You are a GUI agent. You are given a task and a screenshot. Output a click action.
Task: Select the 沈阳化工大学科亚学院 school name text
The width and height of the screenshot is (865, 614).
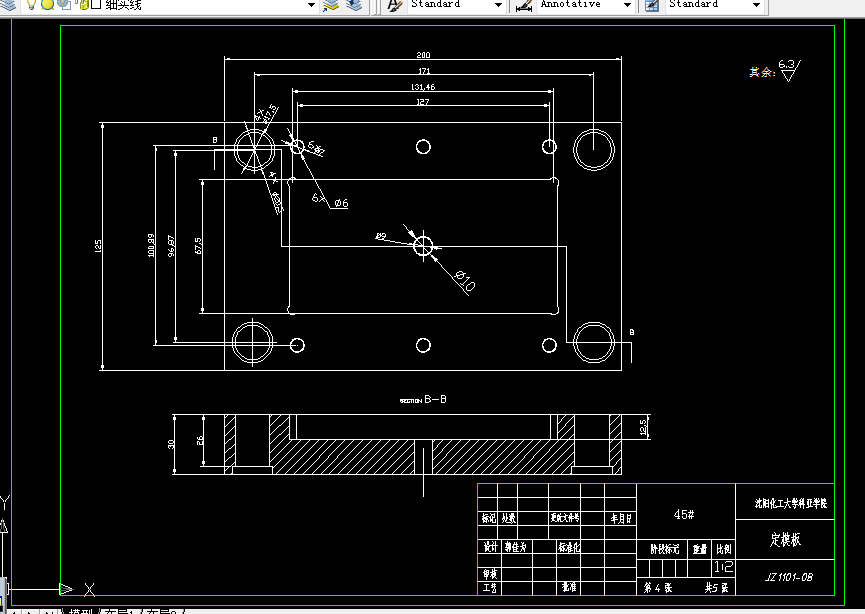pos(791,503)
